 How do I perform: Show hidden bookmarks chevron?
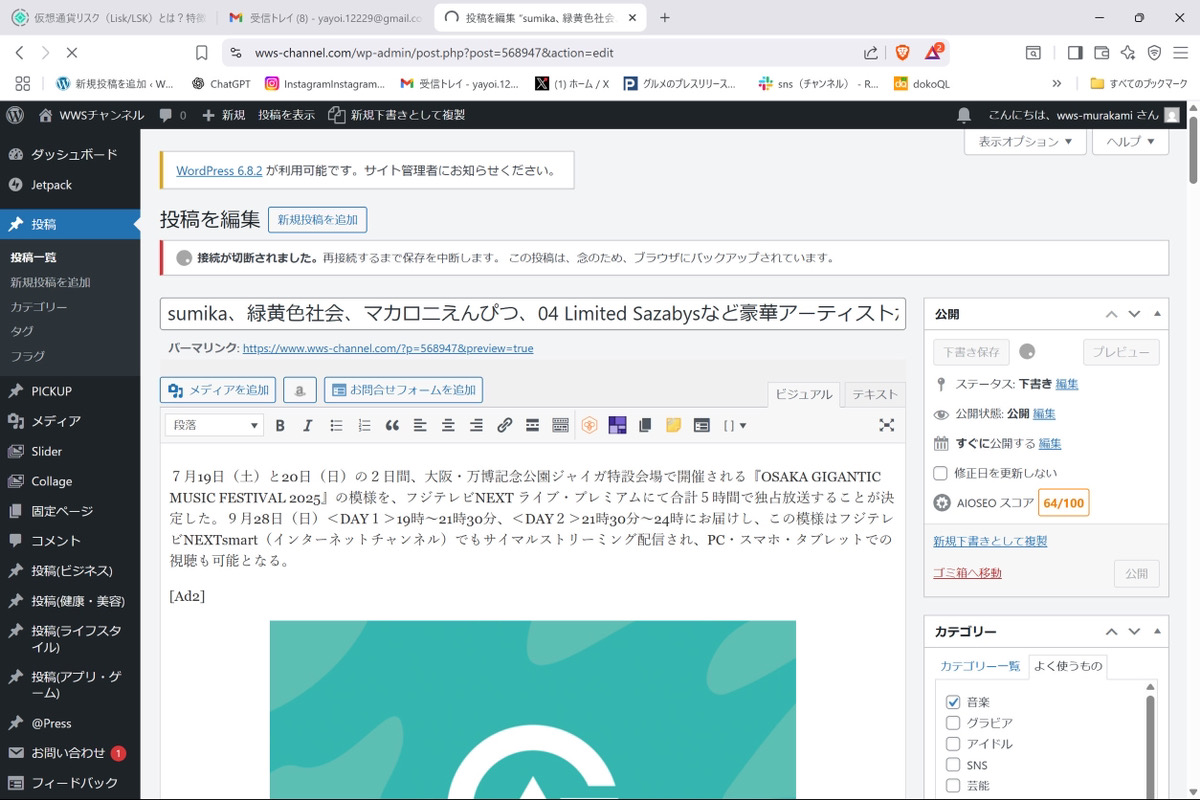point(1057,84)
